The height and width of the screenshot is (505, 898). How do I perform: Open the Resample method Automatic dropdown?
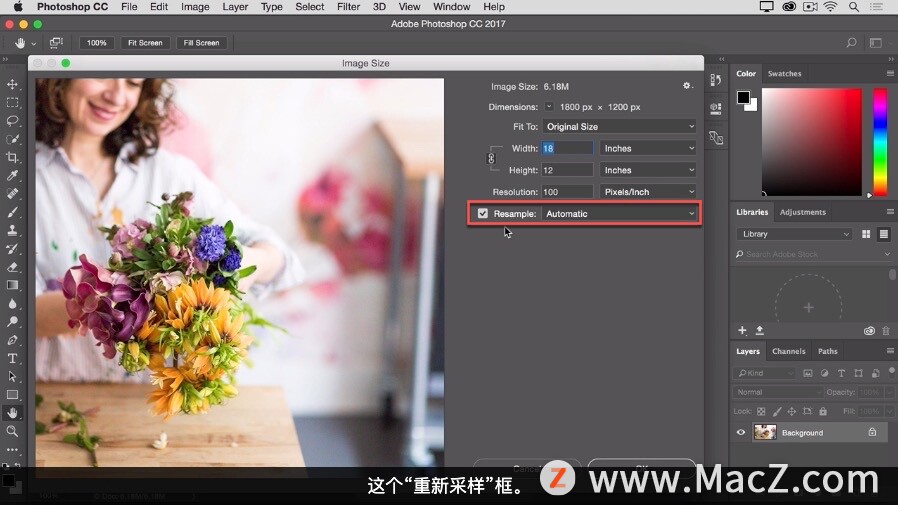[619, 214]
